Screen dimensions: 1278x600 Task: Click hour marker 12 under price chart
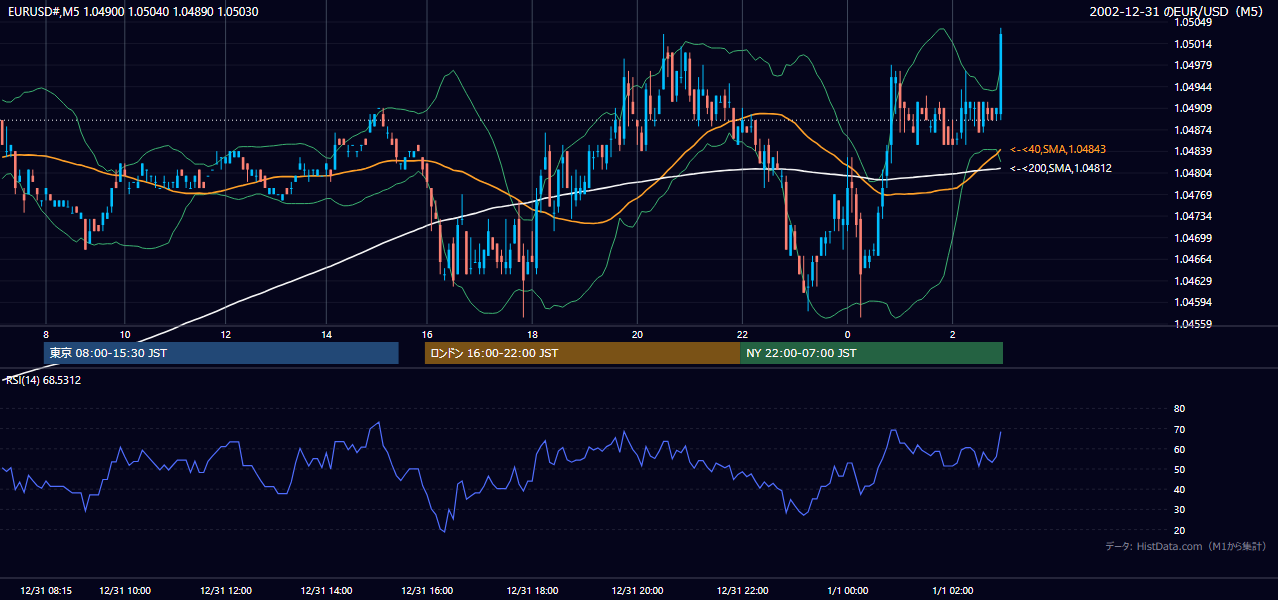226,334
